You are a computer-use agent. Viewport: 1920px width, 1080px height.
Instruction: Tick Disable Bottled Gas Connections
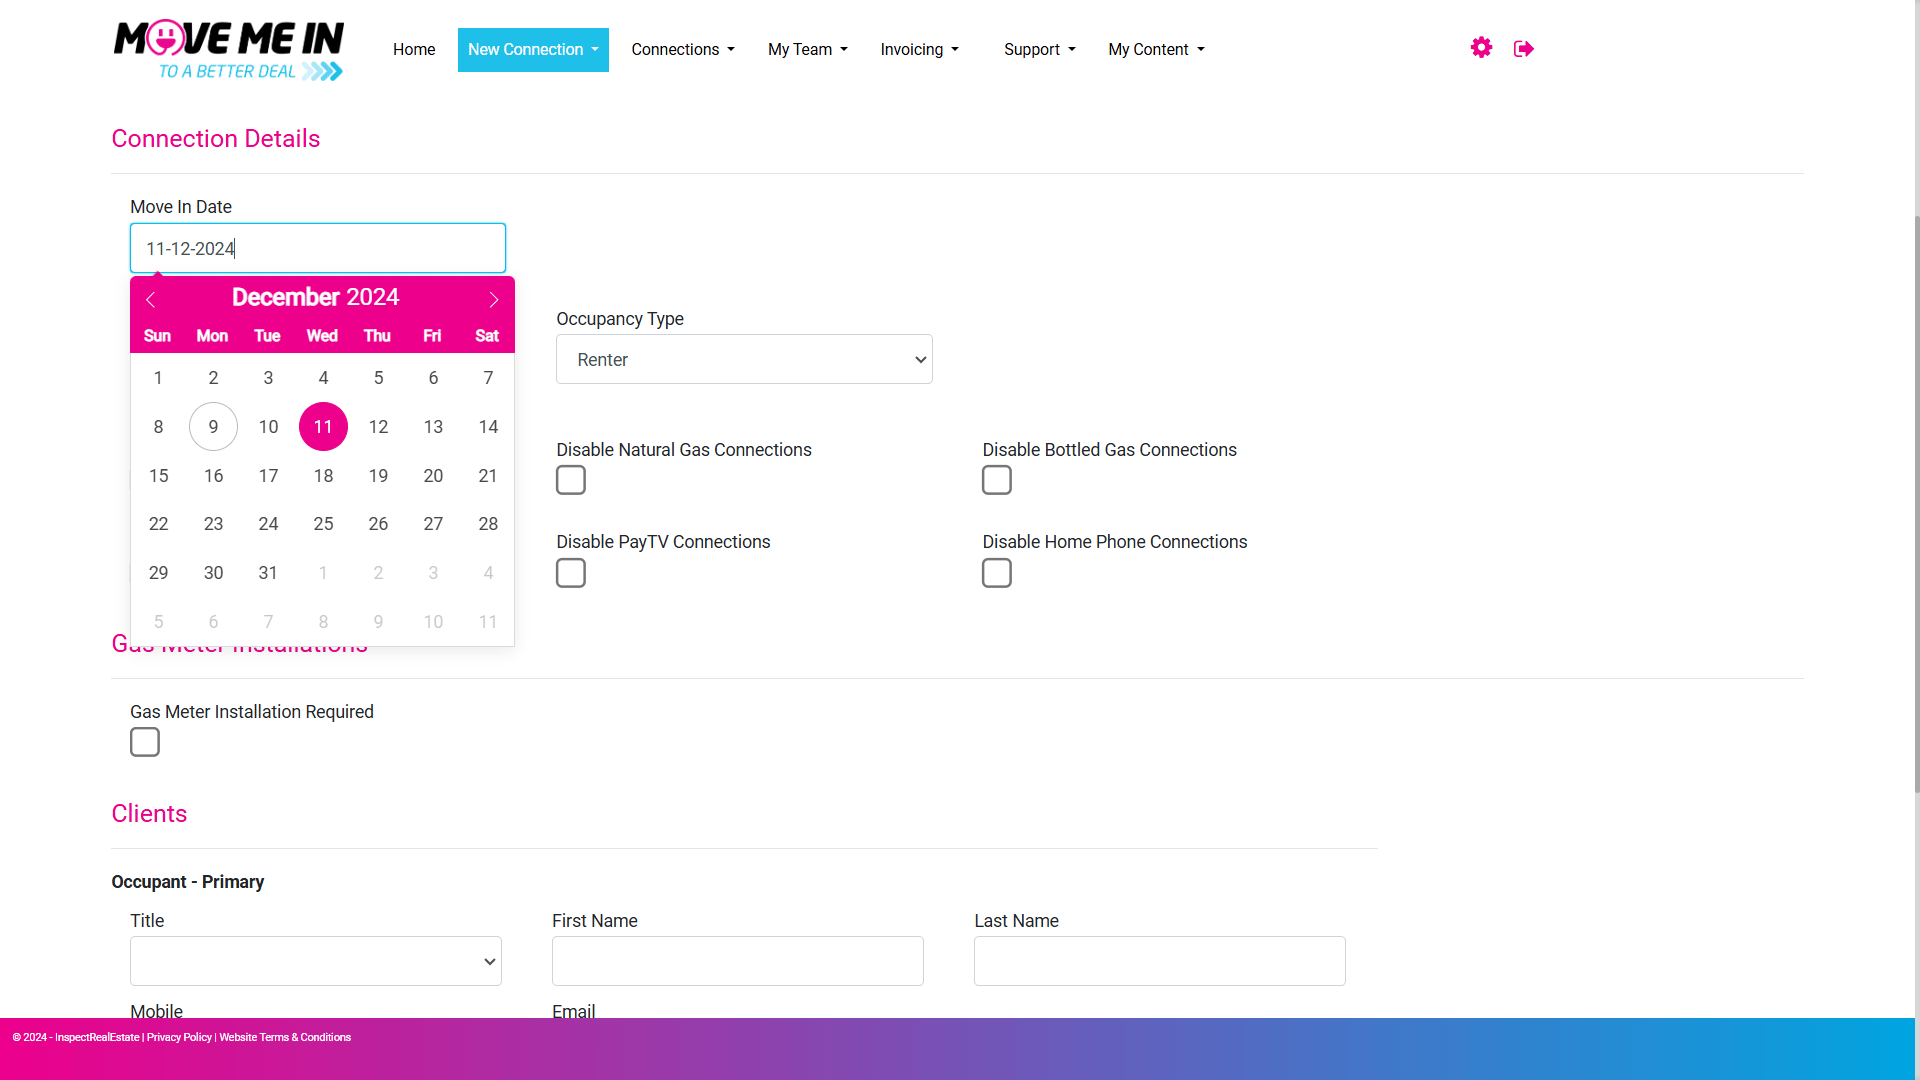click(x=997, y=480)
